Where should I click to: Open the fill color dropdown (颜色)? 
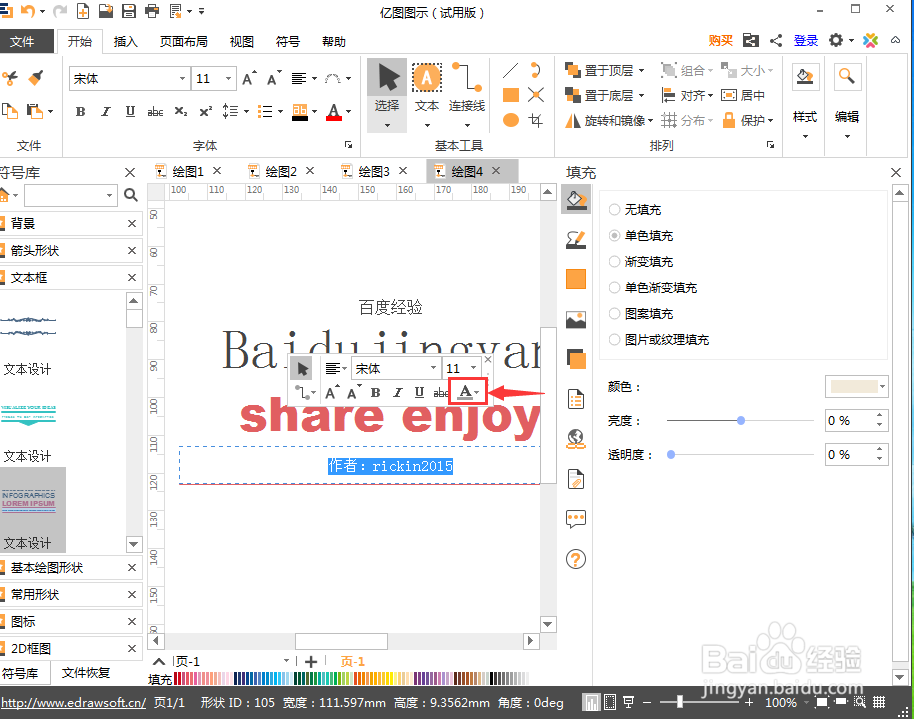point(883,387)
